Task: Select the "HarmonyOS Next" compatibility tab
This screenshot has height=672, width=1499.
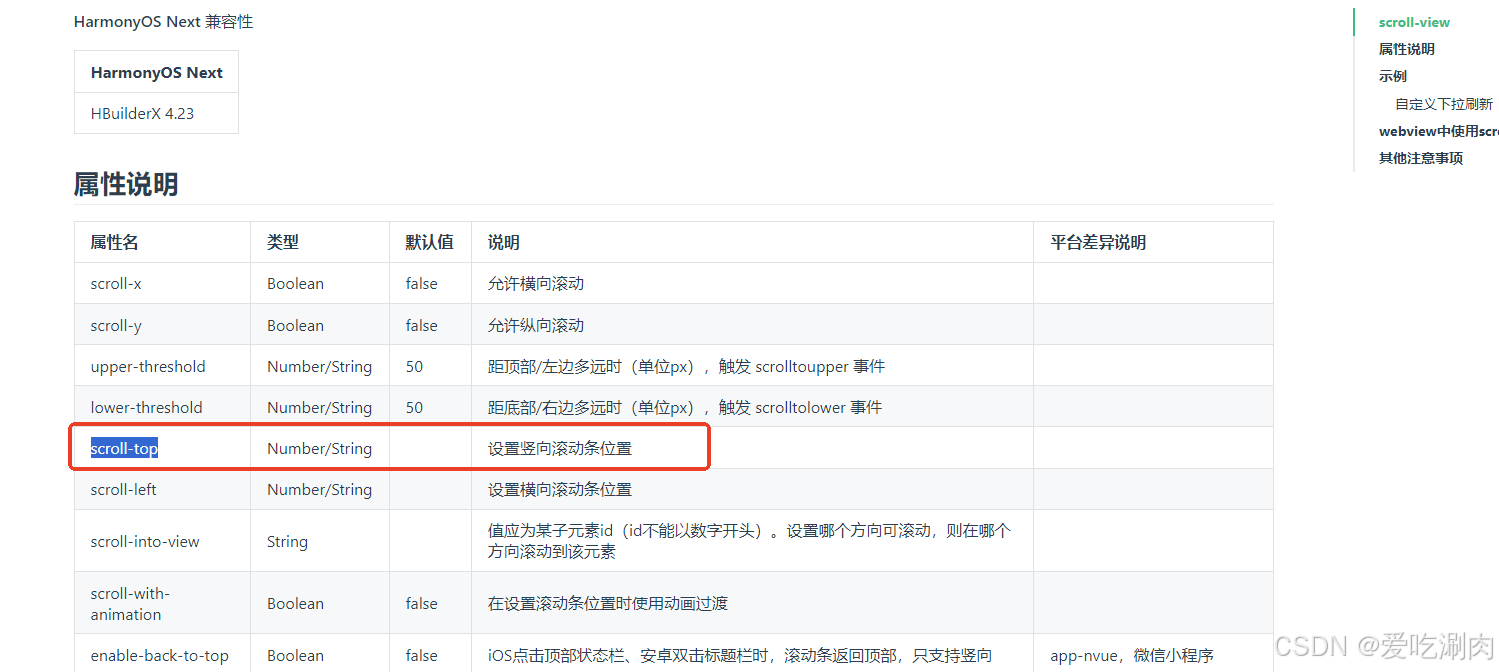Action: pos(156,71)
